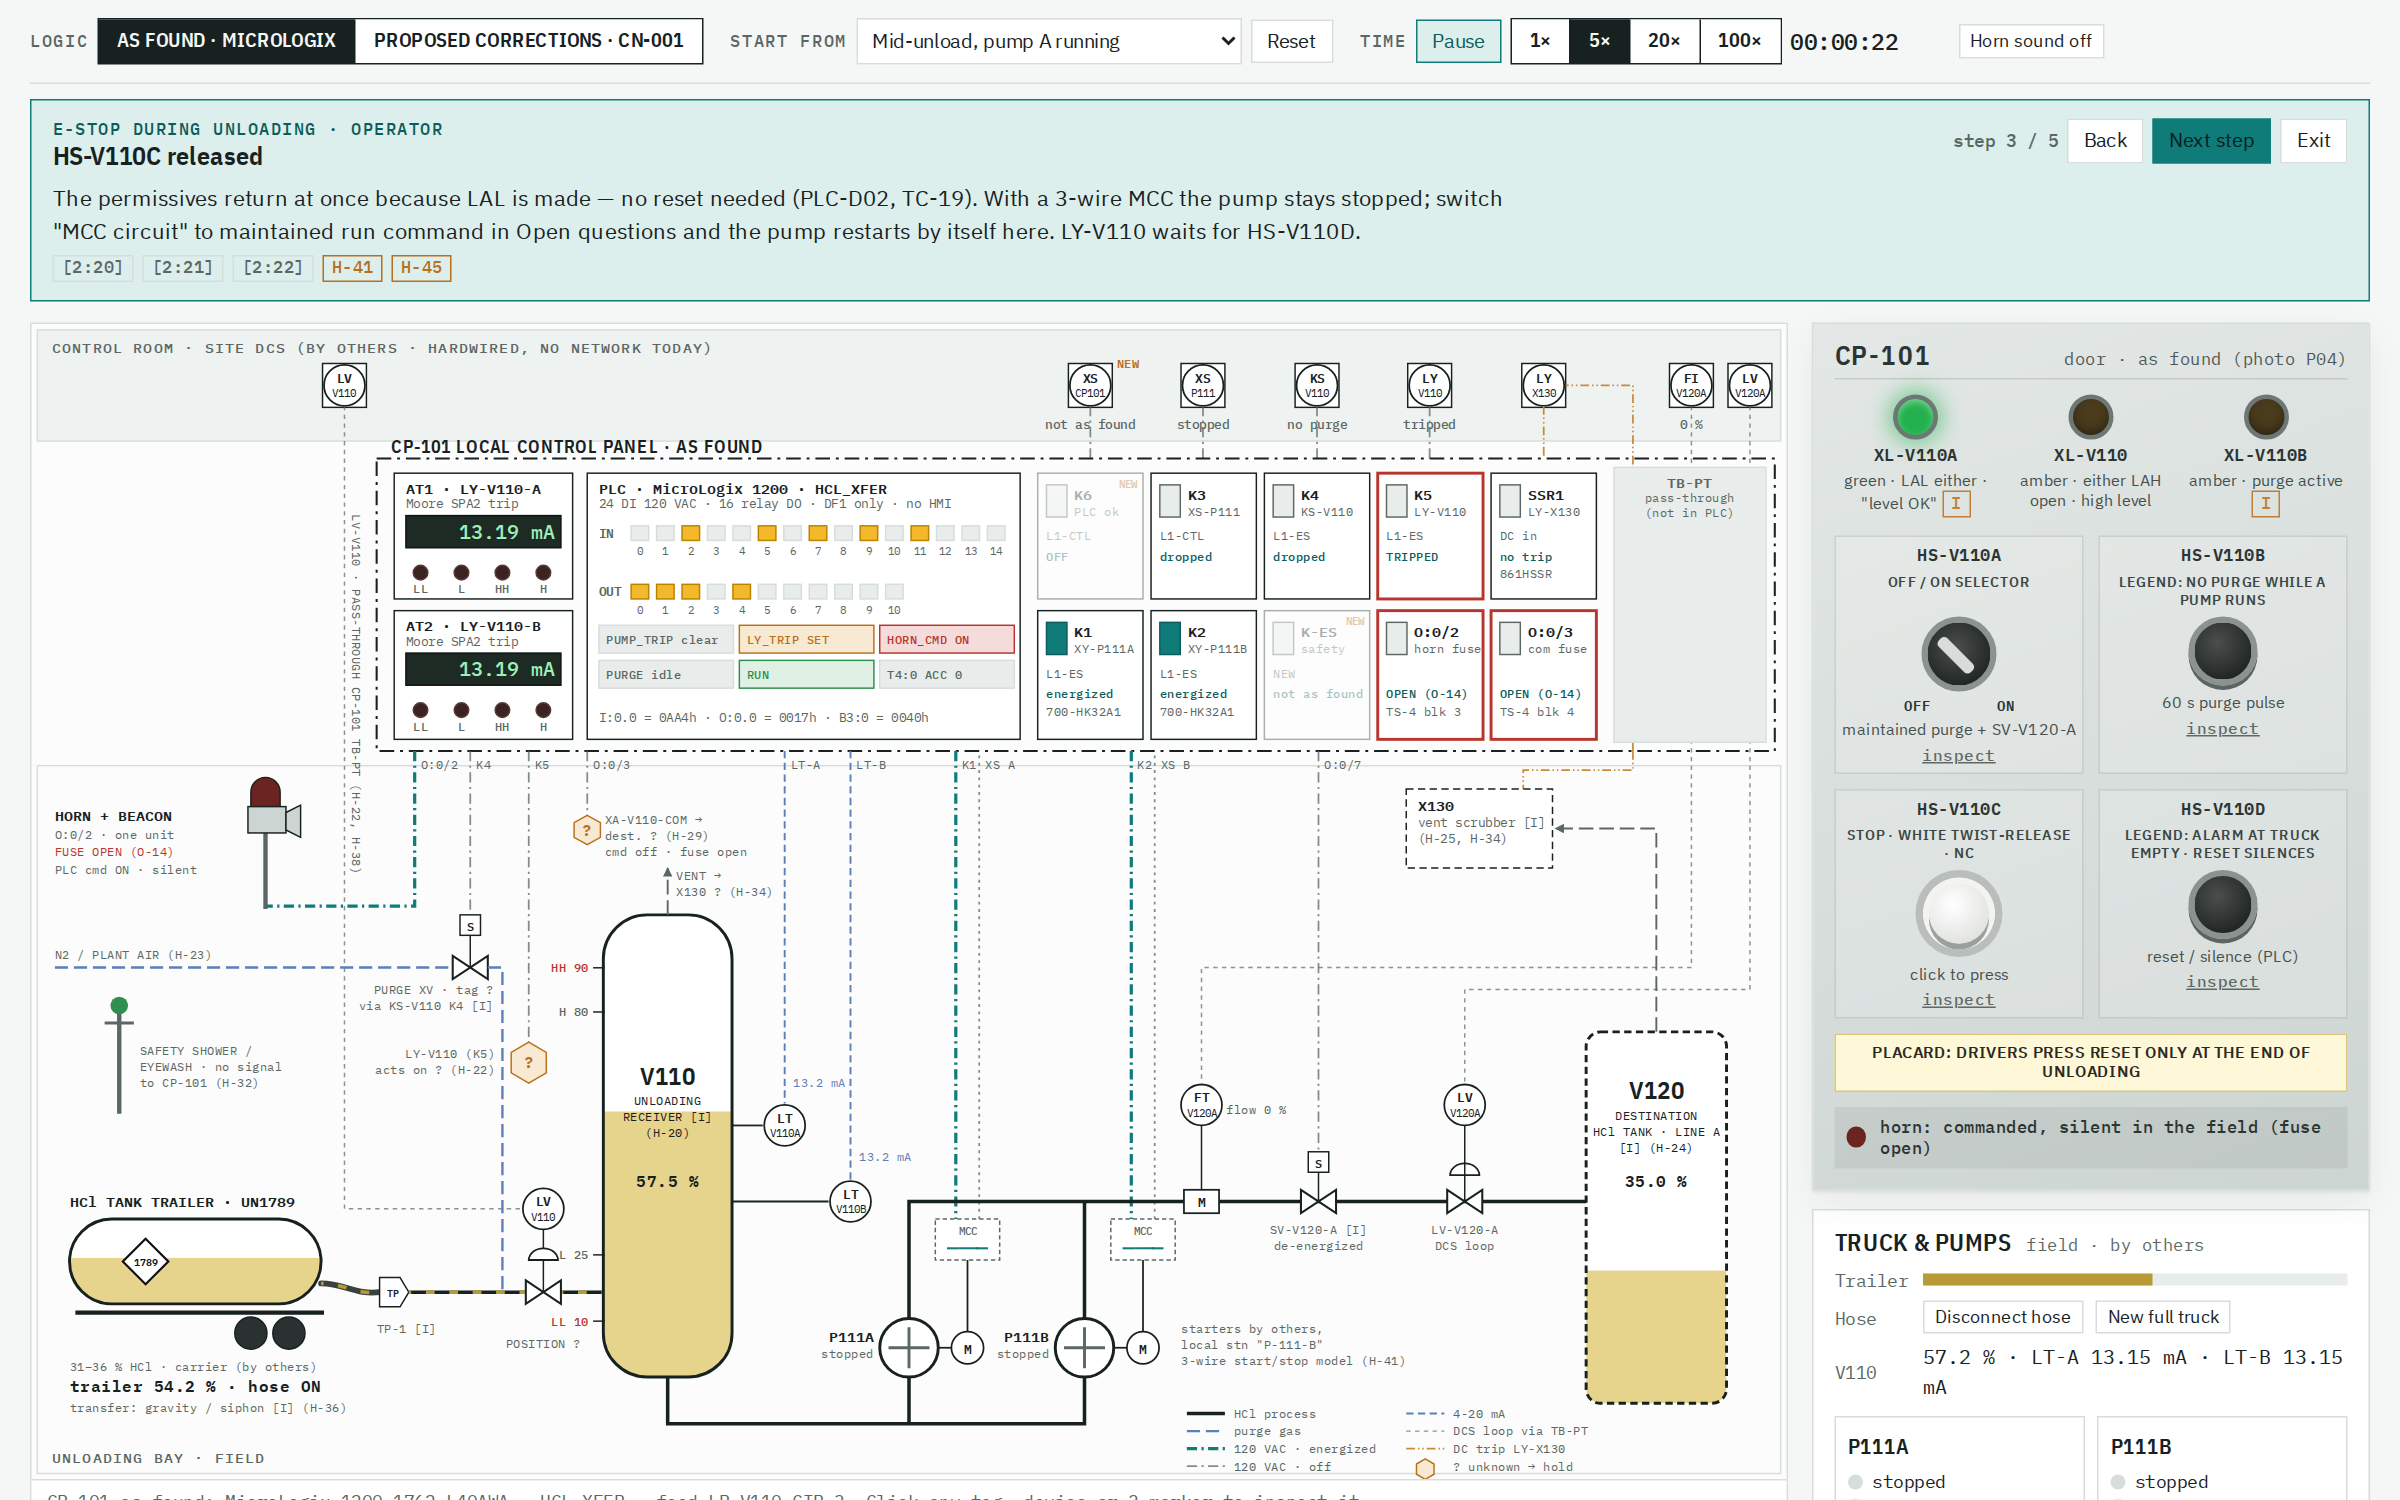Turn the HS-V110A OFF/ON selector knob

(1958, 654)
